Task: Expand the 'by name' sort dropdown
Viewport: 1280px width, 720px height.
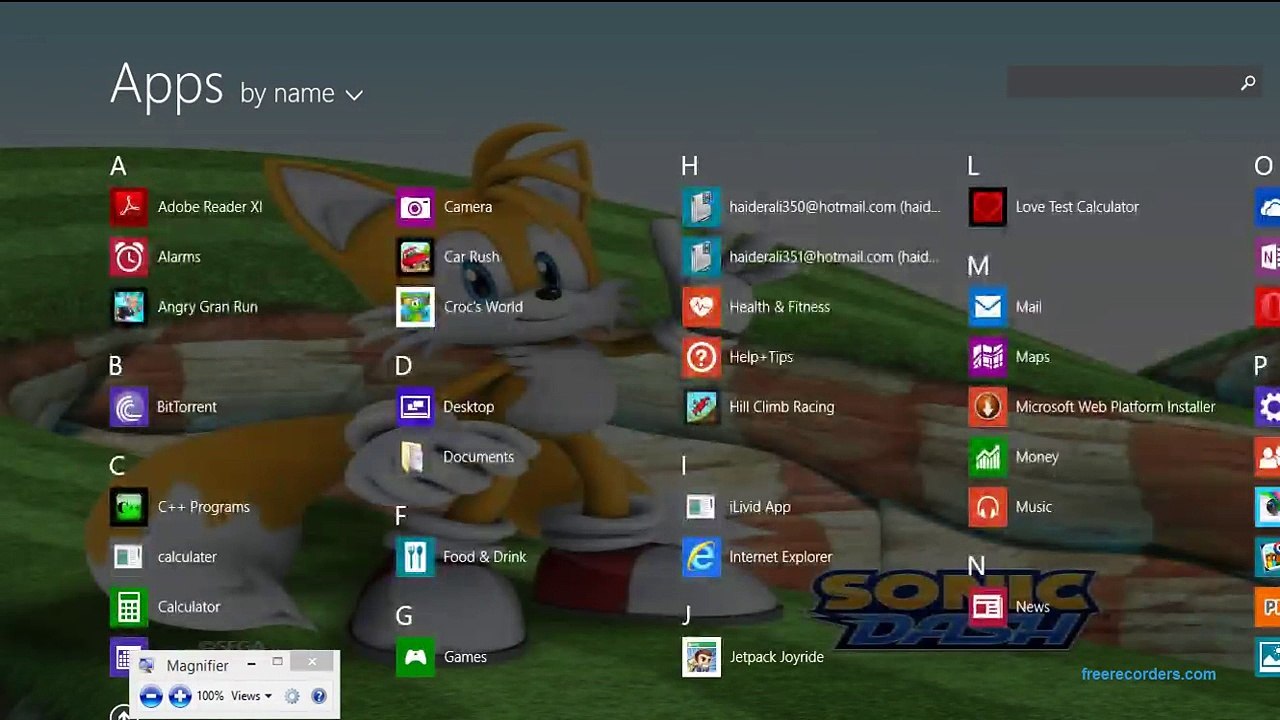Action: coord(301,94)
